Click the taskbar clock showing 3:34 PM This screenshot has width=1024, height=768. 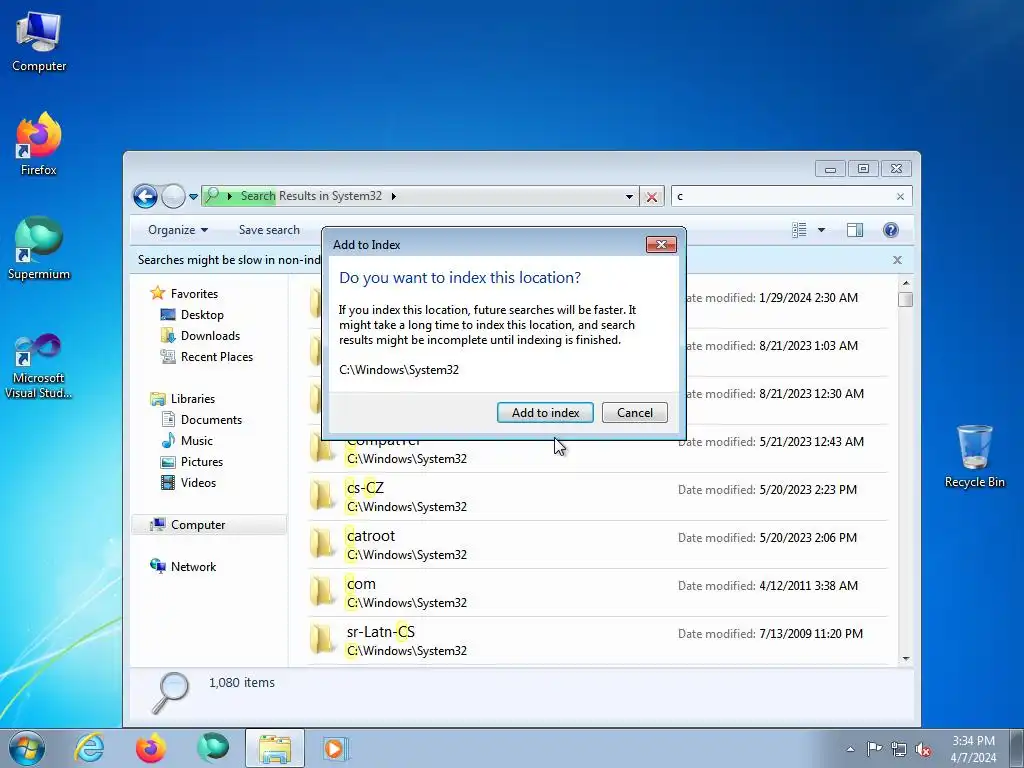973,749
